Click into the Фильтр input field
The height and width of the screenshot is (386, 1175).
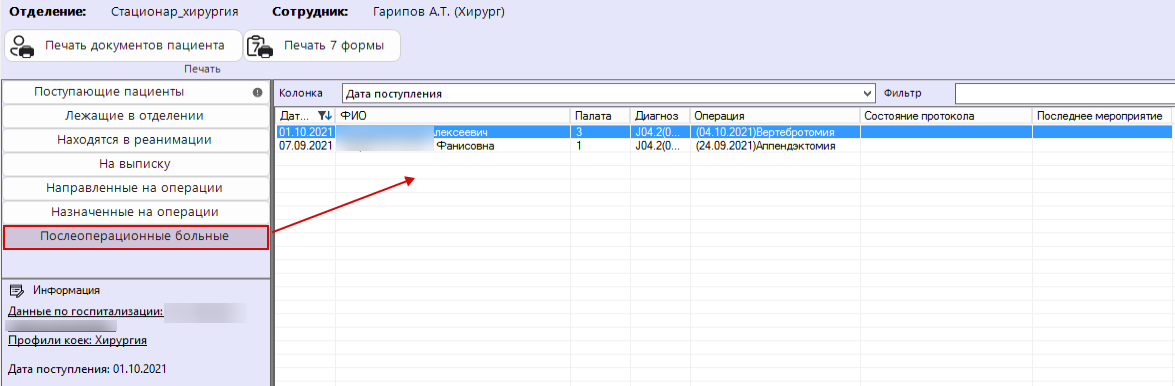pyautogui.click(x=1064, y=94)
